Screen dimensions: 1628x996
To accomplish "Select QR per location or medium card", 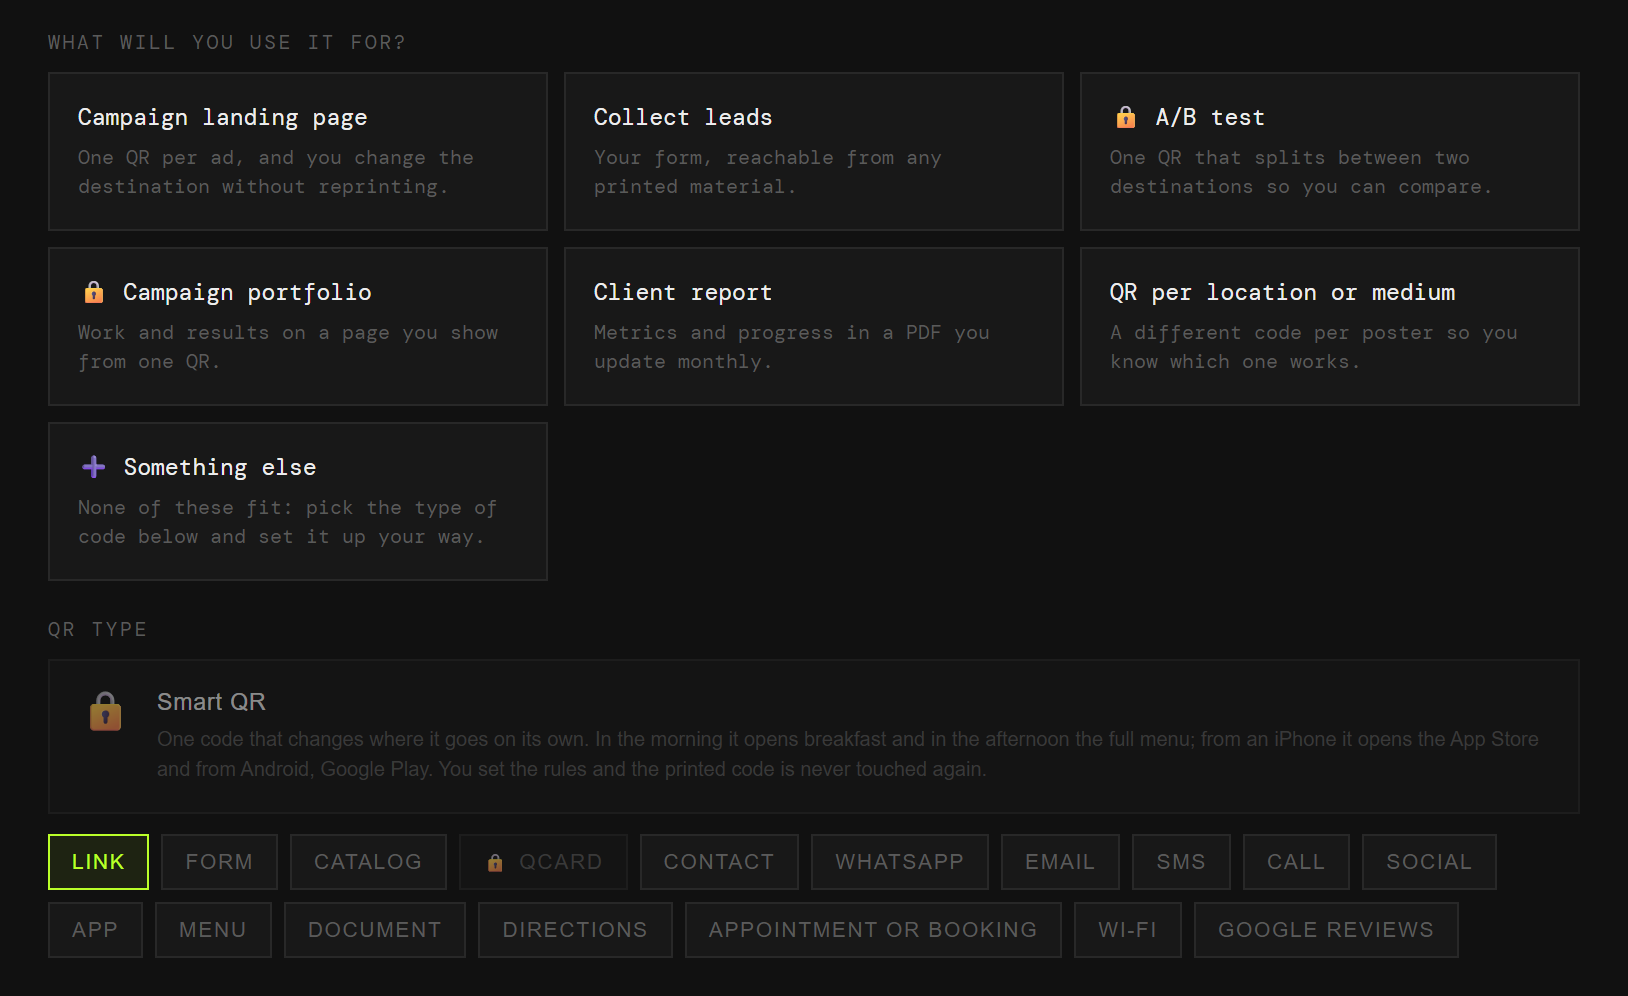I will point(1330,326).
